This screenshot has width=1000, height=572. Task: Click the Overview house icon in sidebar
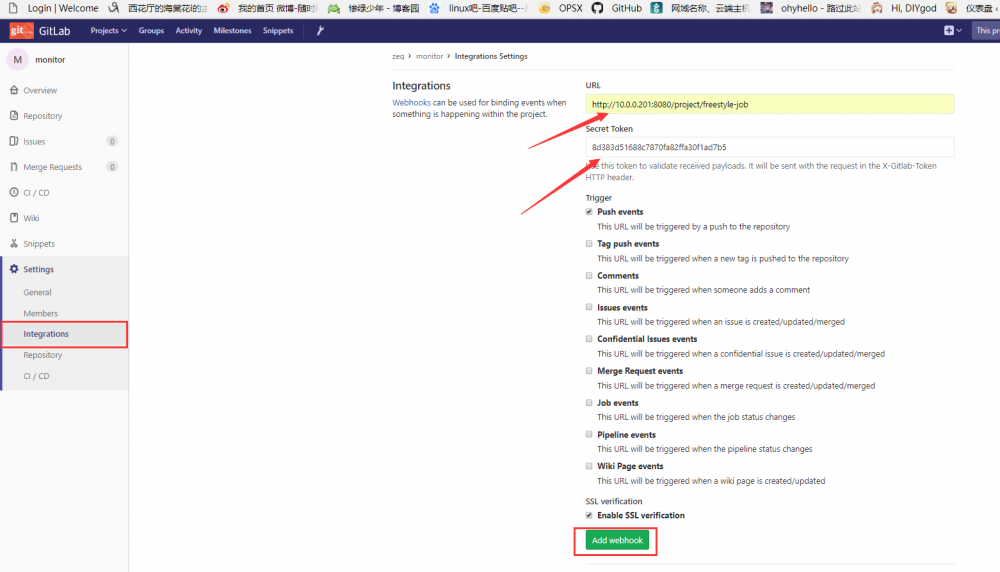tap(14, 90)
